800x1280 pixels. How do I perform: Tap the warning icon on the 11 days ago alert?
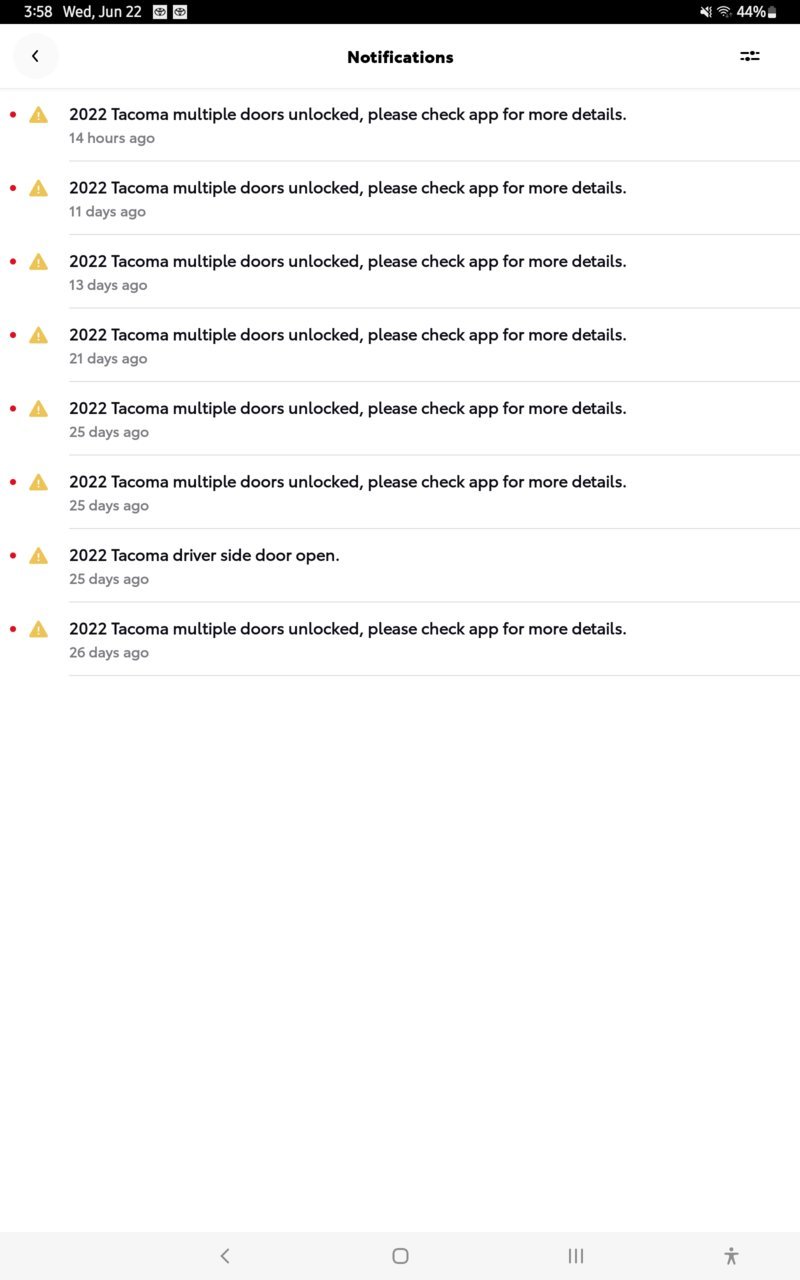(38, 188)
